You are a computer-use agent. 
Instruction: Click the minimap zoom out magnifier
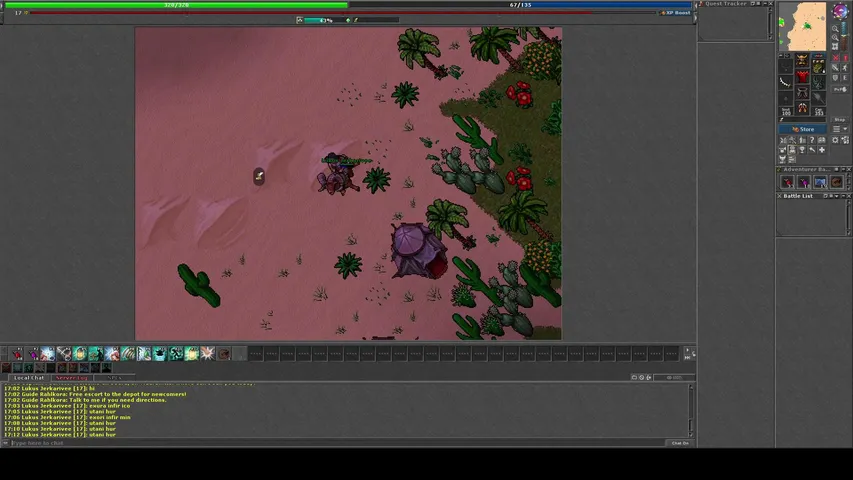pos(835,29)
